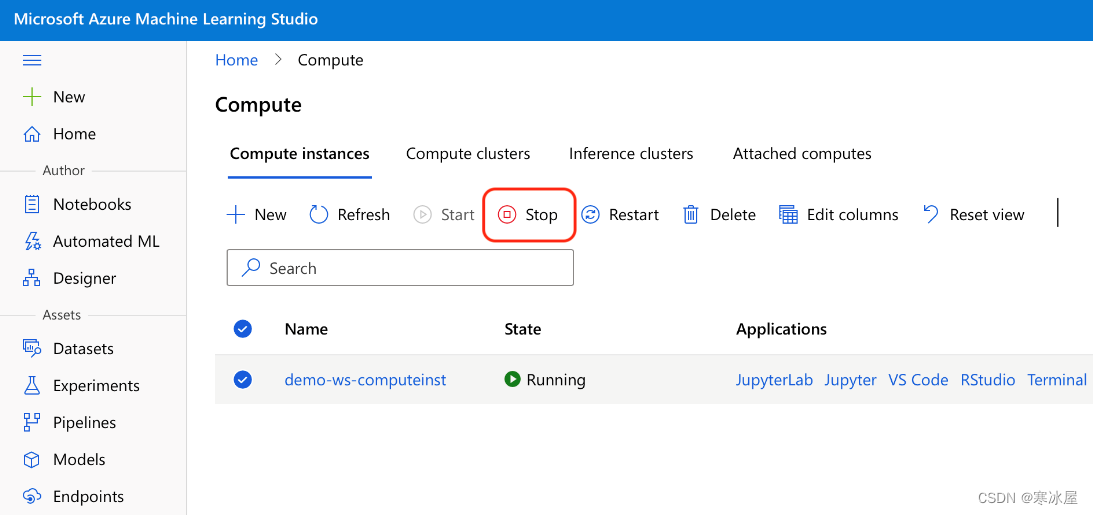
Task: Click the State column header
Action: click(x=523, y=329)
